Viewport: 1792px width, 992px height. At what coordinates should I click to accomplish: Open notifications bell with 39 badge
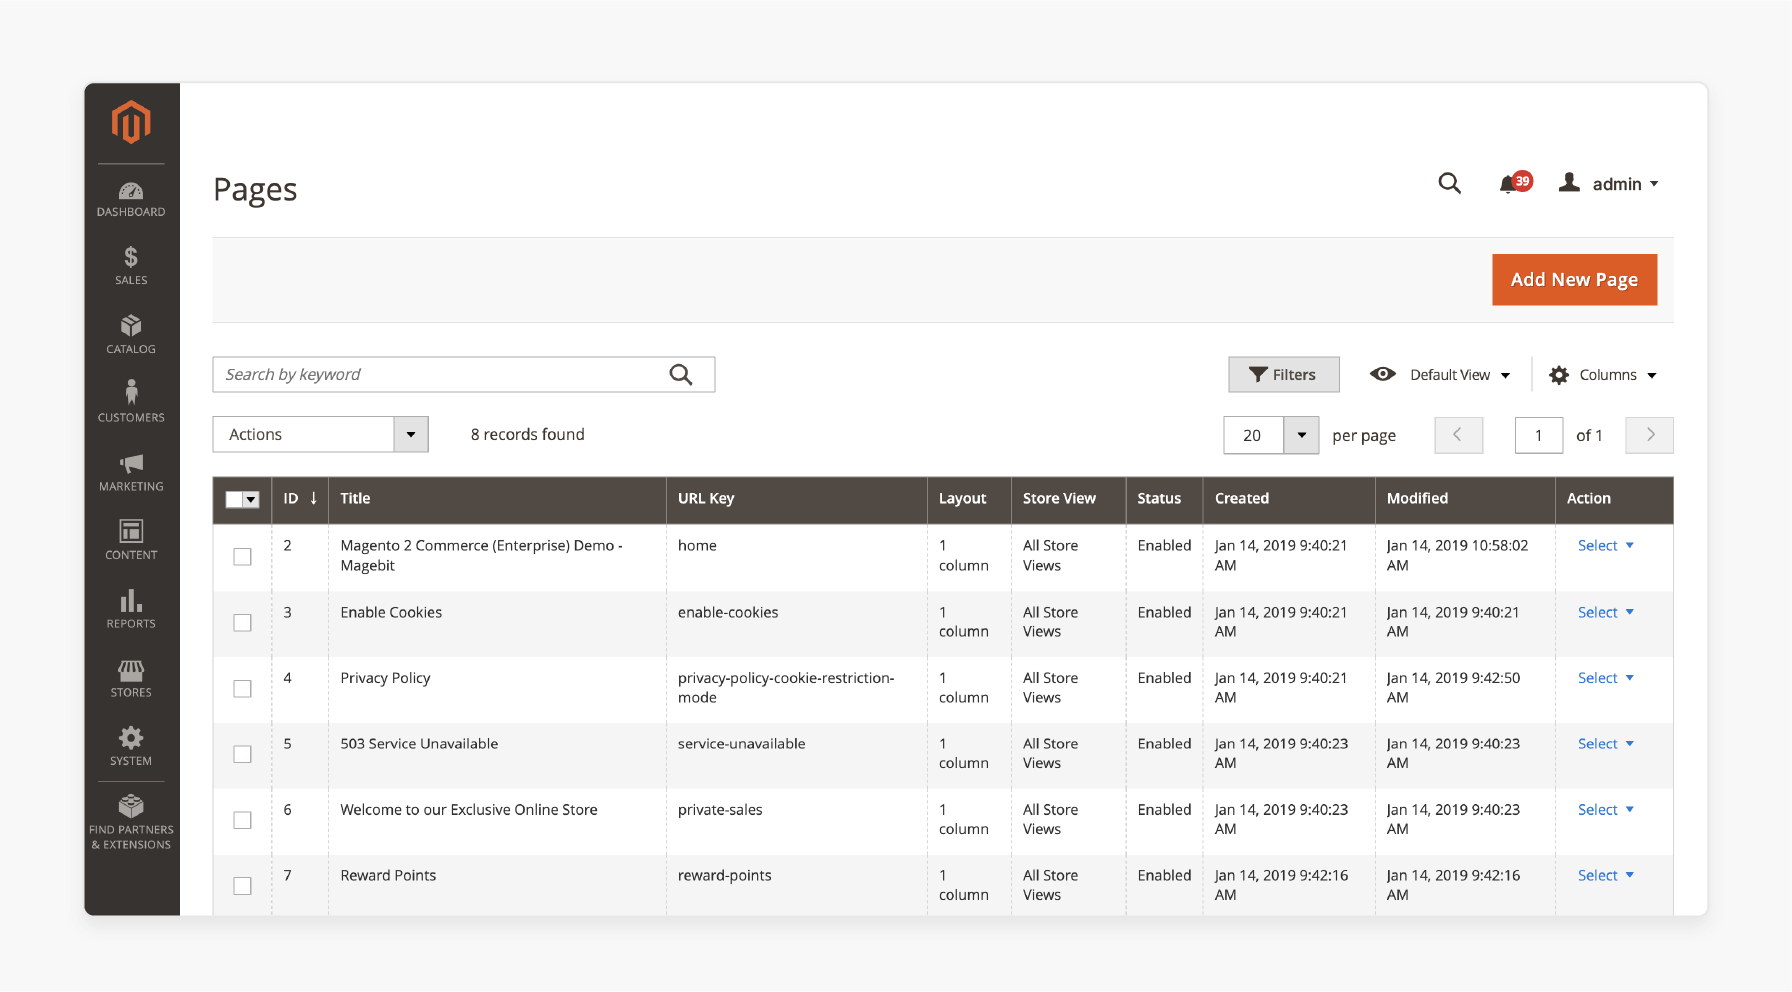(1514, 183)
